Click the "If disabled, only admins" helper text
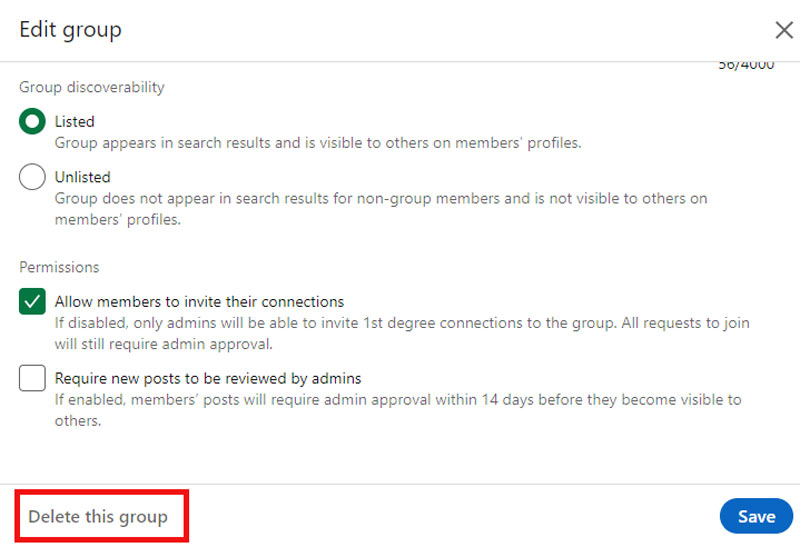Image resolution: width=800 pixels, height=547 pixels. pyautogui.click(x=400, y=323)
